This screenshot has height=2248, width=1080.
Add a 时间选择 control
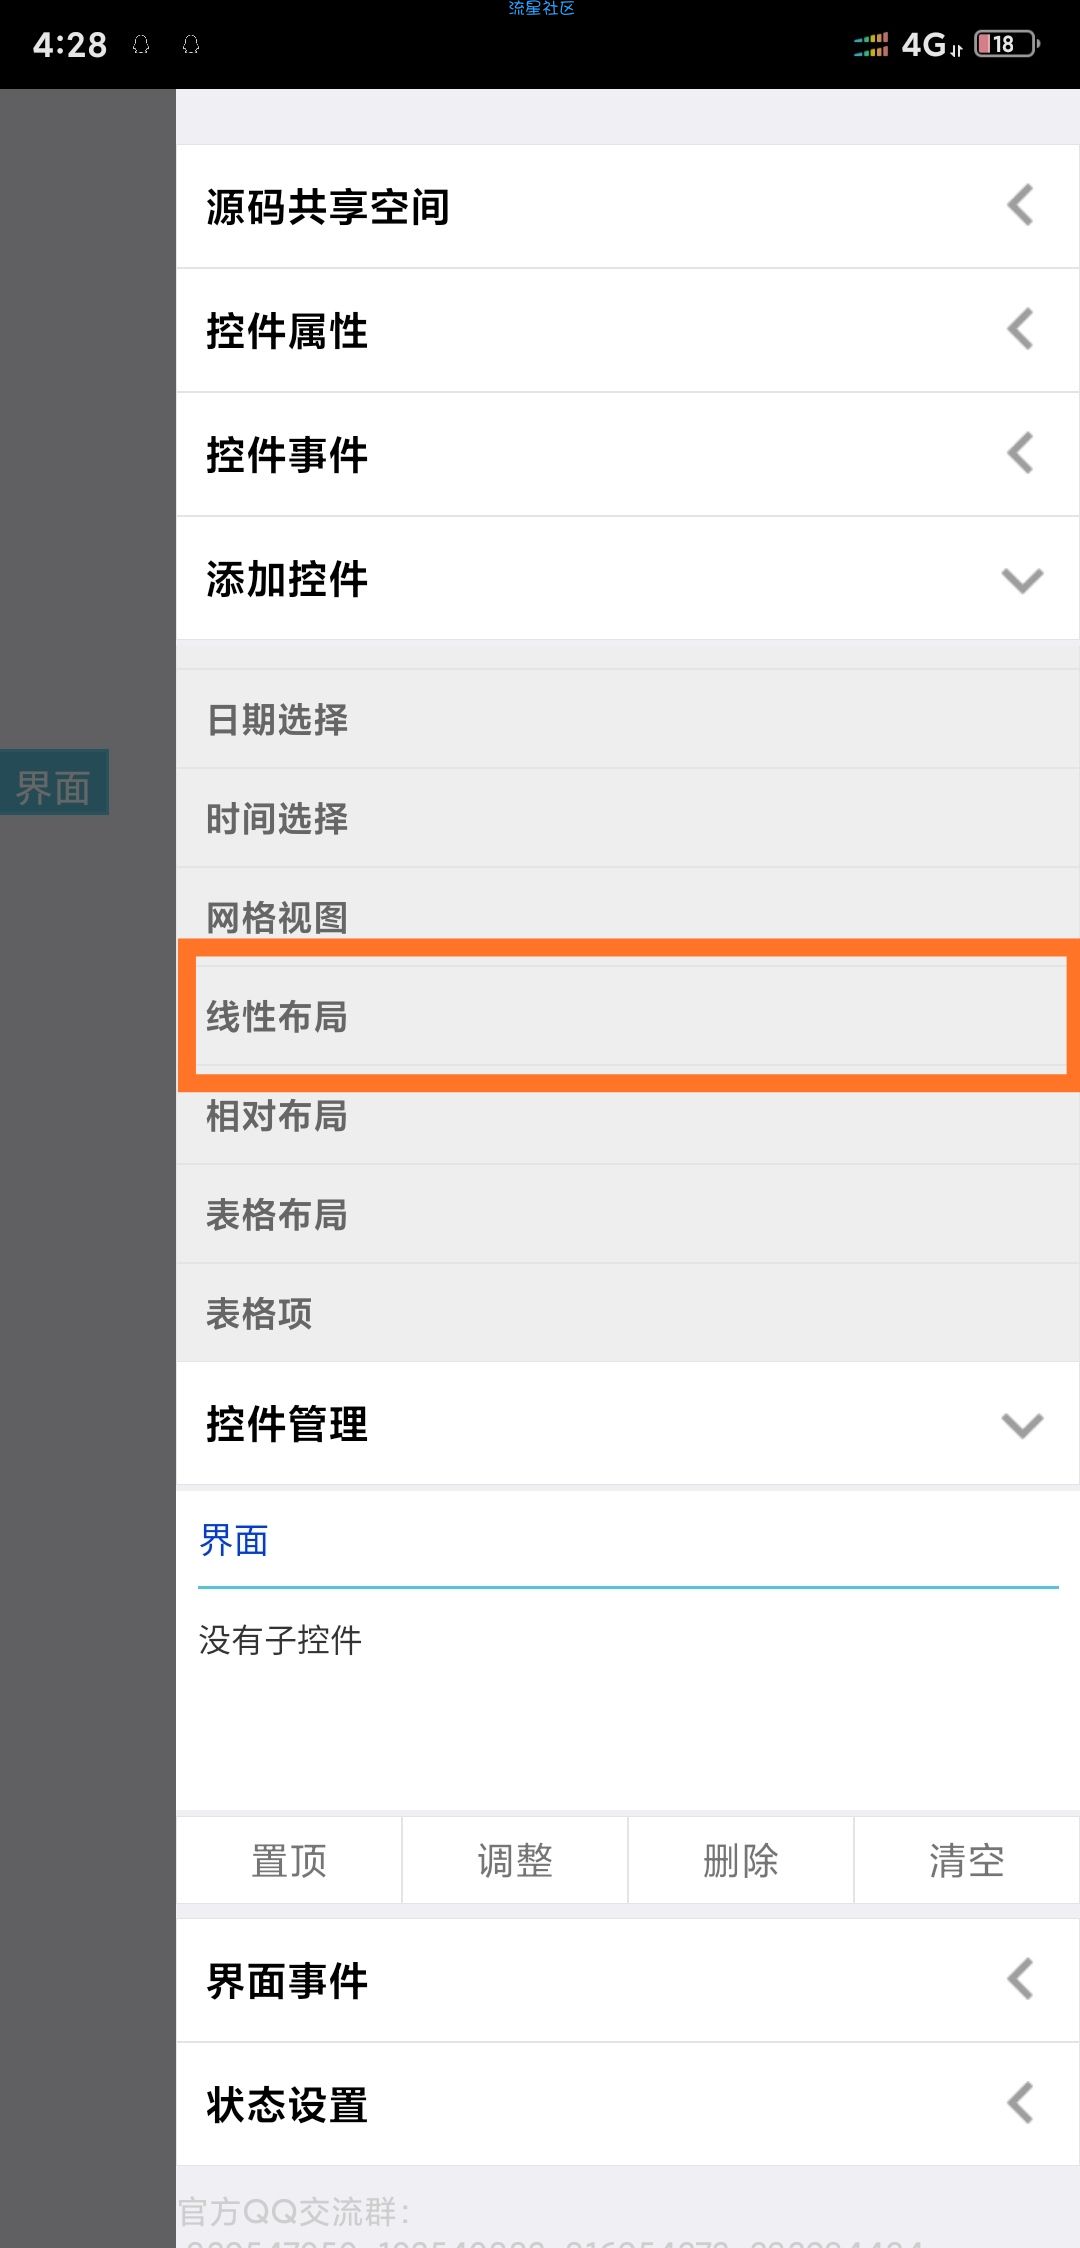[x=277, y=819]
